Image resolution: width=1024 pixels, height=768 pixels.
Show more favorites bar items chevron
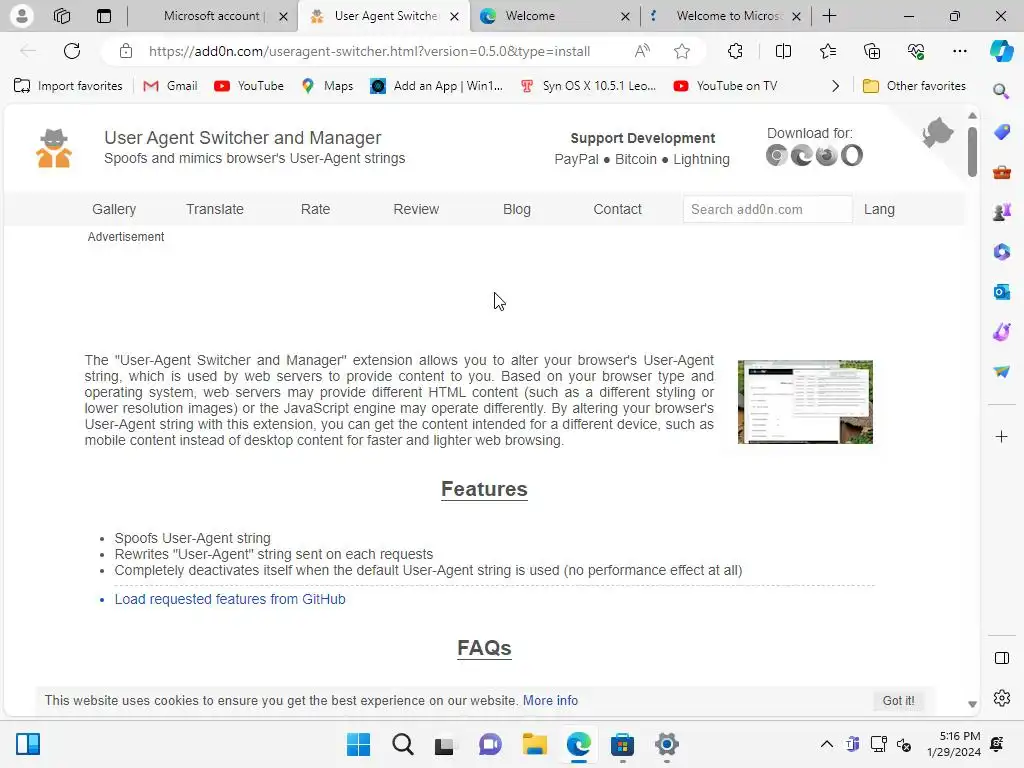(835, 86)
